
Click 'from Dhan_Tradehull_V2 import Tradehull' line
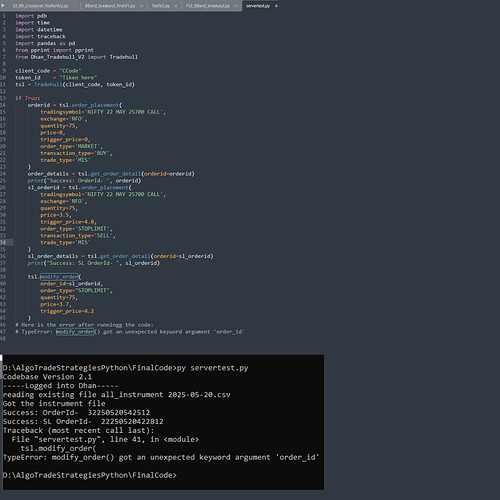click(76, 57)
